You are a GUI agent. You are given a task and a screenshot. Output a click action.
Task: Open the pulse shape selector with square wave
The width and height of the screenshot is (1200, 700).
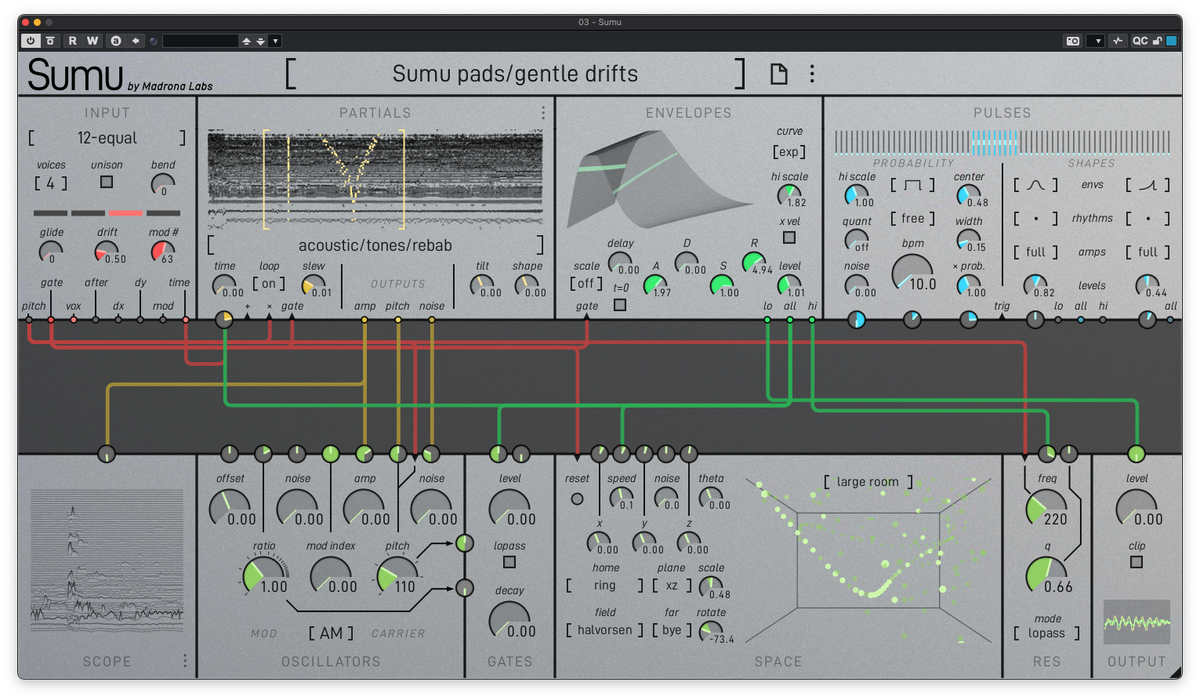(x=913, y=185)
